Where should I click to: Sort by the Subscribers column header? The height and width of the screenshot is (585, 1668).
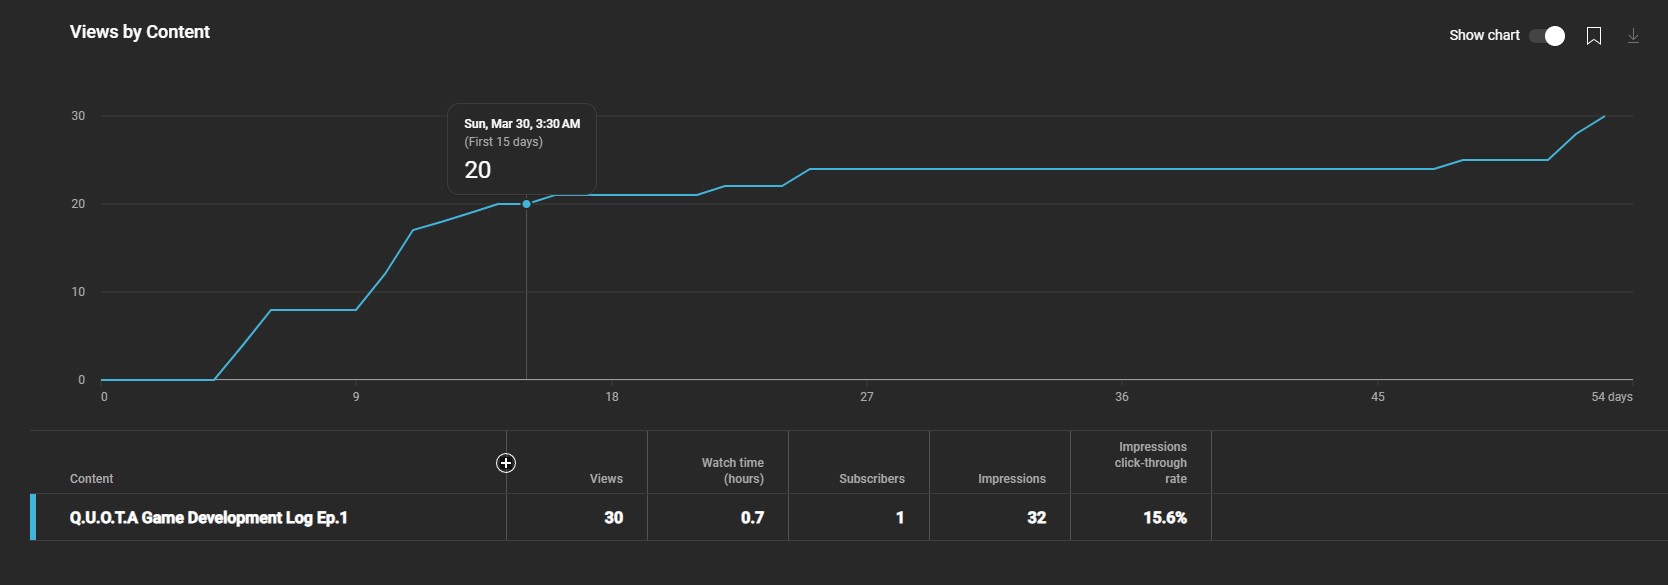(871, 479)
